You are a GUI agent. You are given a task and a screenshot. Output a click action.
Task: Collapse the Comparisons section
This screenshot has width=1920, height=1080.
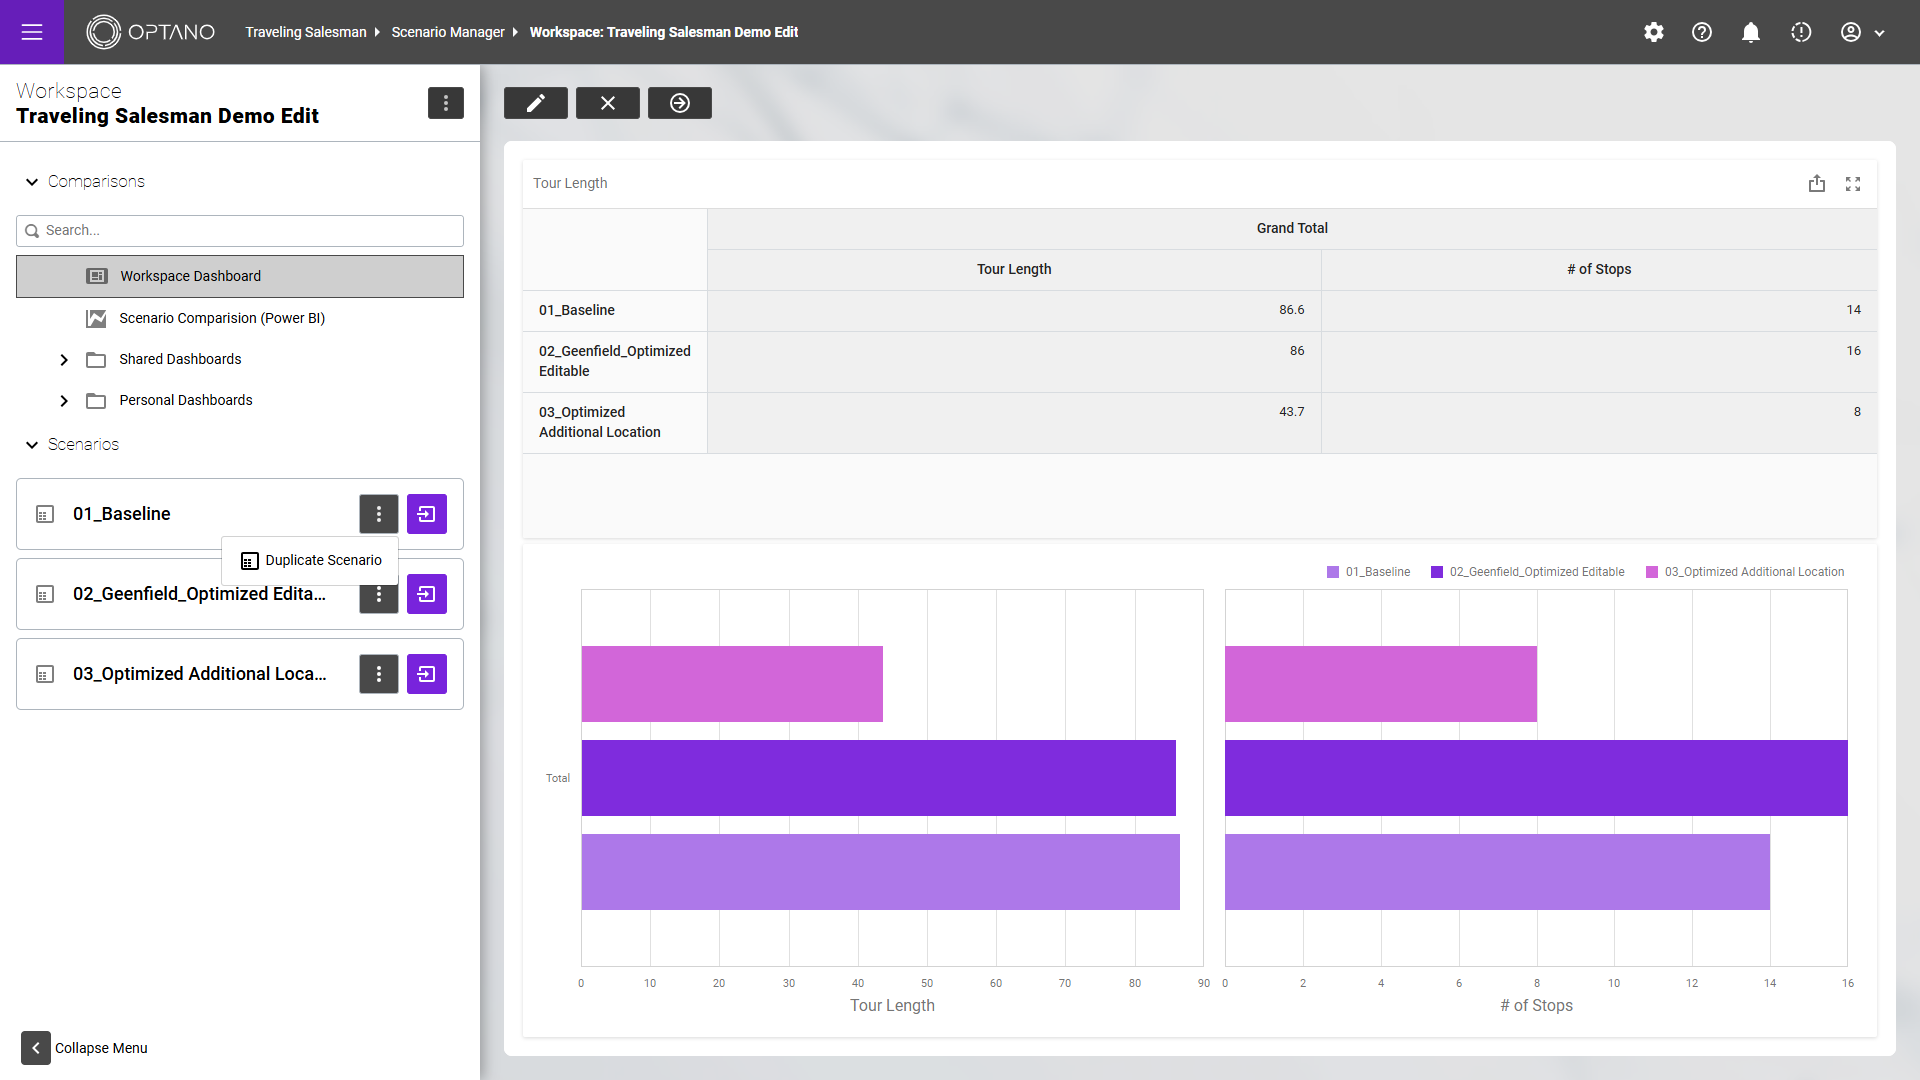coord(32,181)
